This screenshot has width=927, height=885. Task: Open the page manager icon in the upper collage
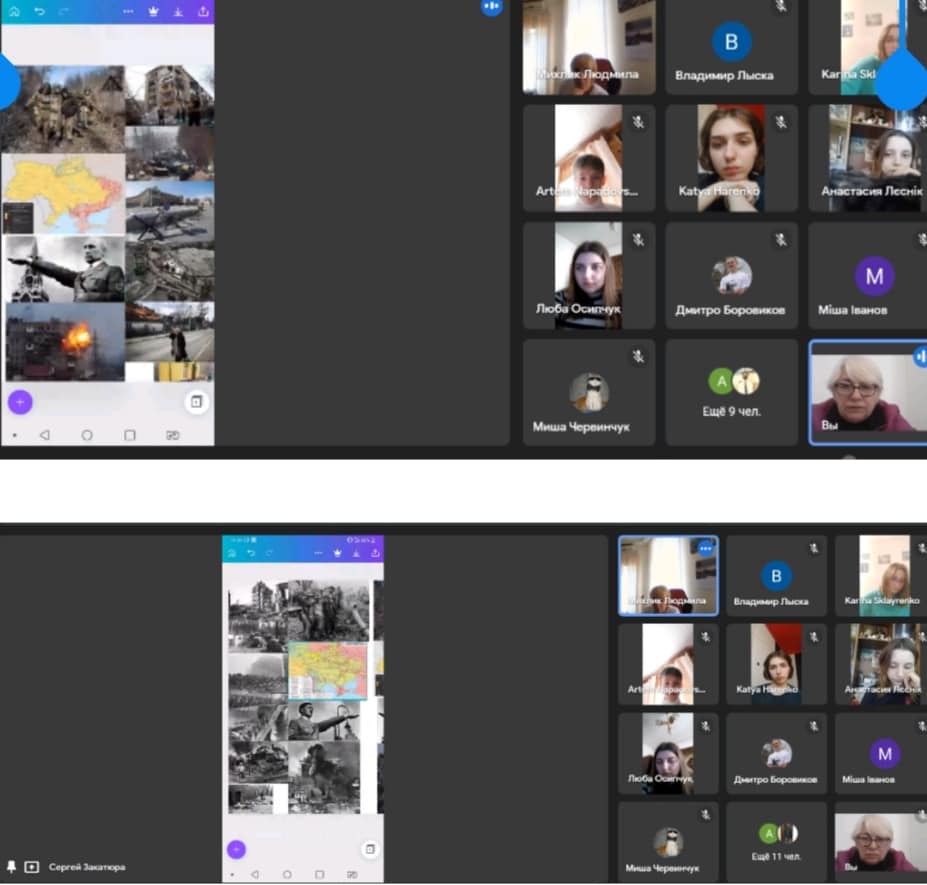coord(196,402)
